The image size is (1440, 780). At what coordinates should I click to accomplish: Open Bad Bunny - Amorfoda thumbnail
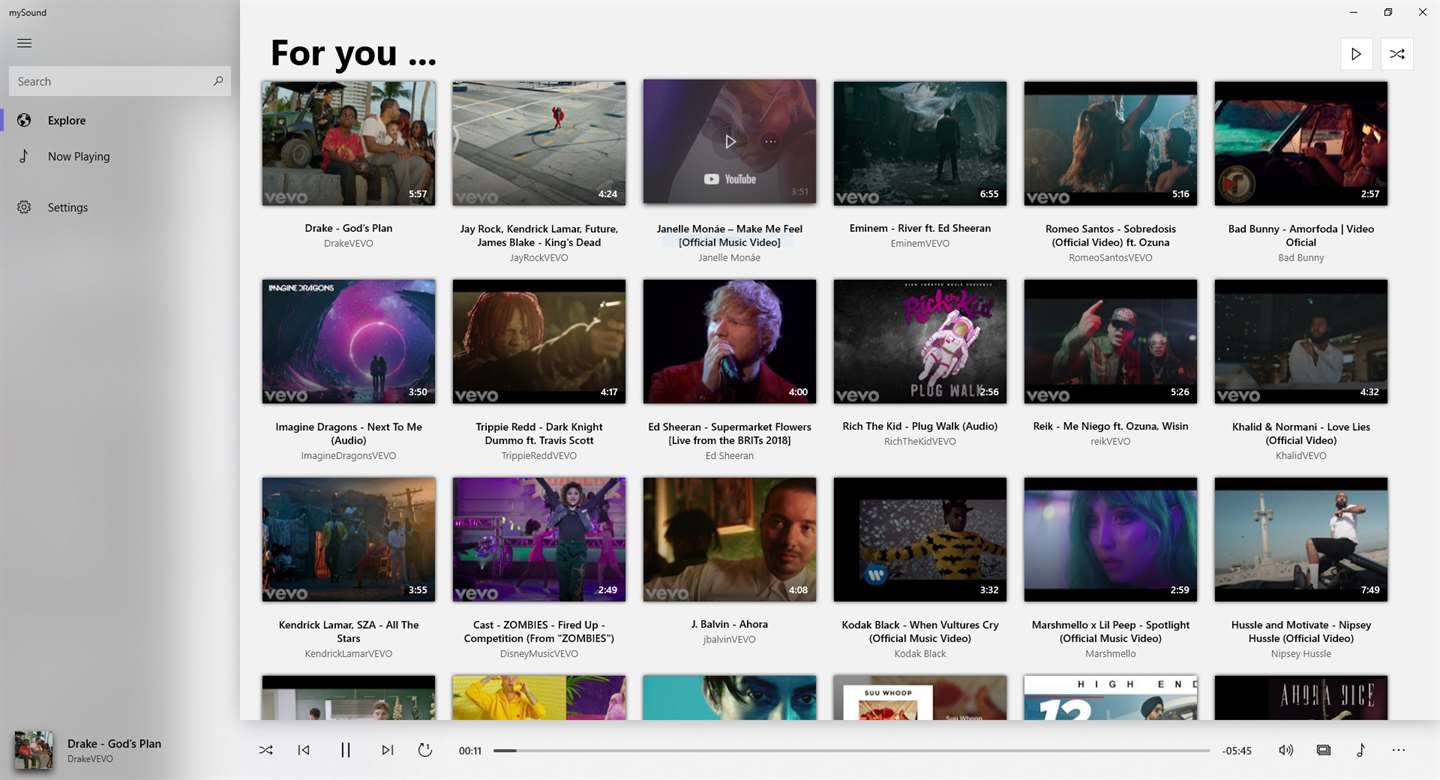click(1301, 143)
